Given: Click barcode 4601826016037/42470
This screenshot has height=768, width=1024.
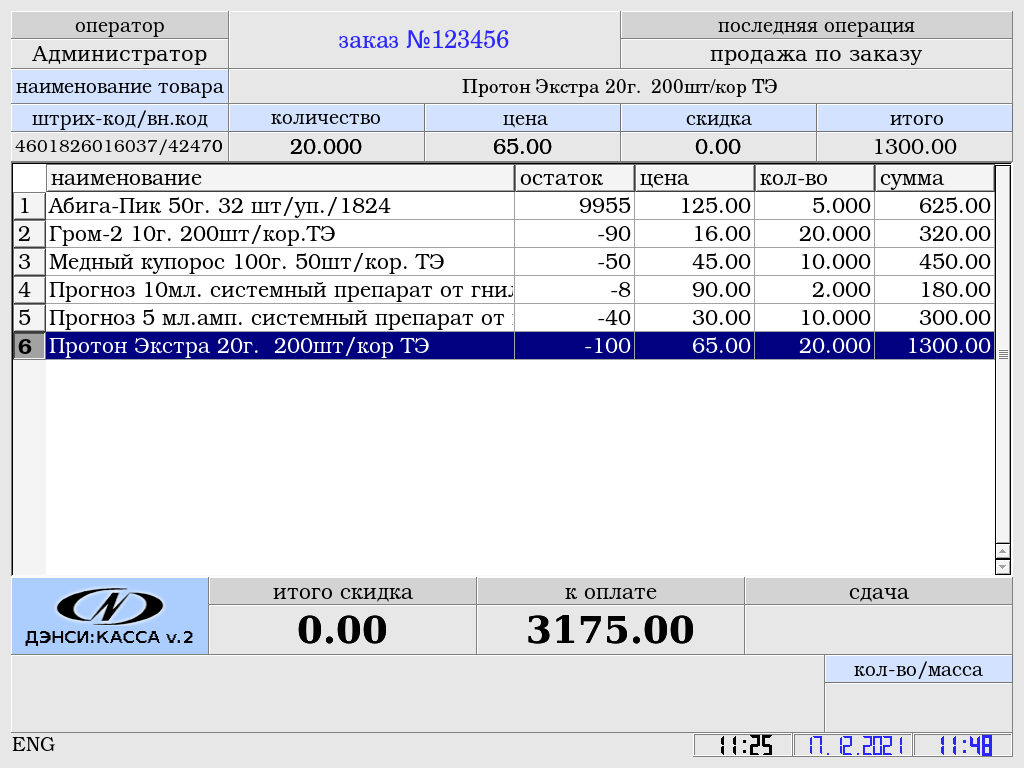Looking at the screenshot, I should [120, 146].
